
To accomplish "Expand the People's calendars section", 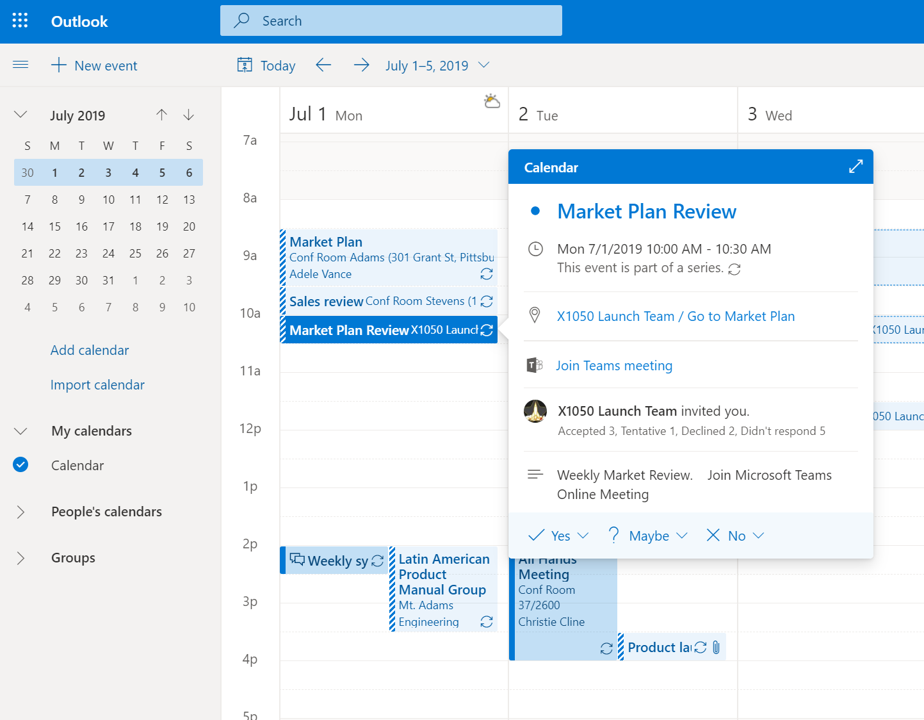I will click(21, 512).
